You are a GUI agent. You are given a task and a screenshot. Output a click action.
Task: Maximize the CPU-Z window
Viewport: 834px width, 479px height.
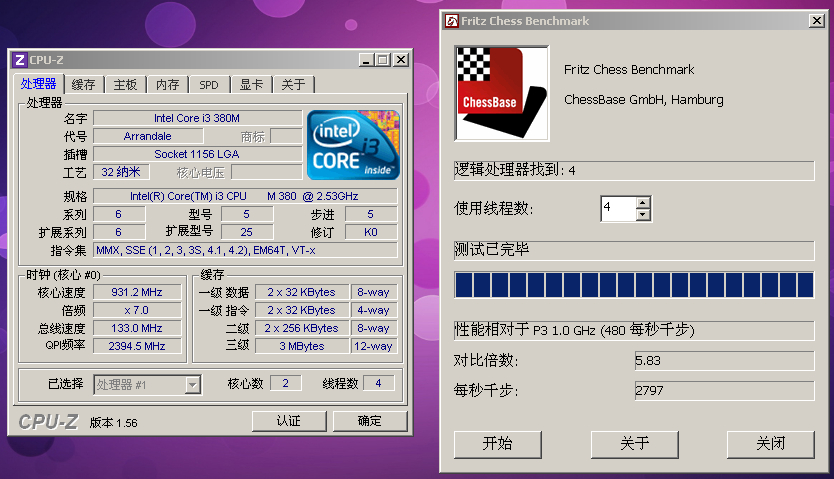(x=382, y=60)
